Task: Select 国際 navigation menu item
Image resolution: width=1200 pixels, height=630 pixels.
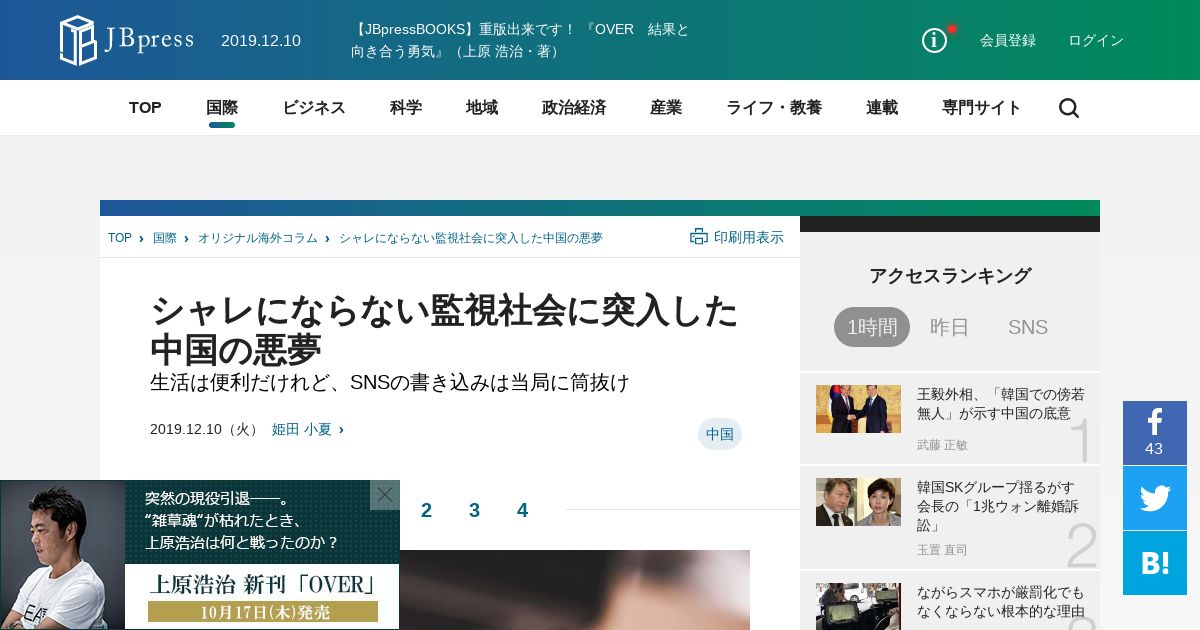Action: click(x=222, y=108)
